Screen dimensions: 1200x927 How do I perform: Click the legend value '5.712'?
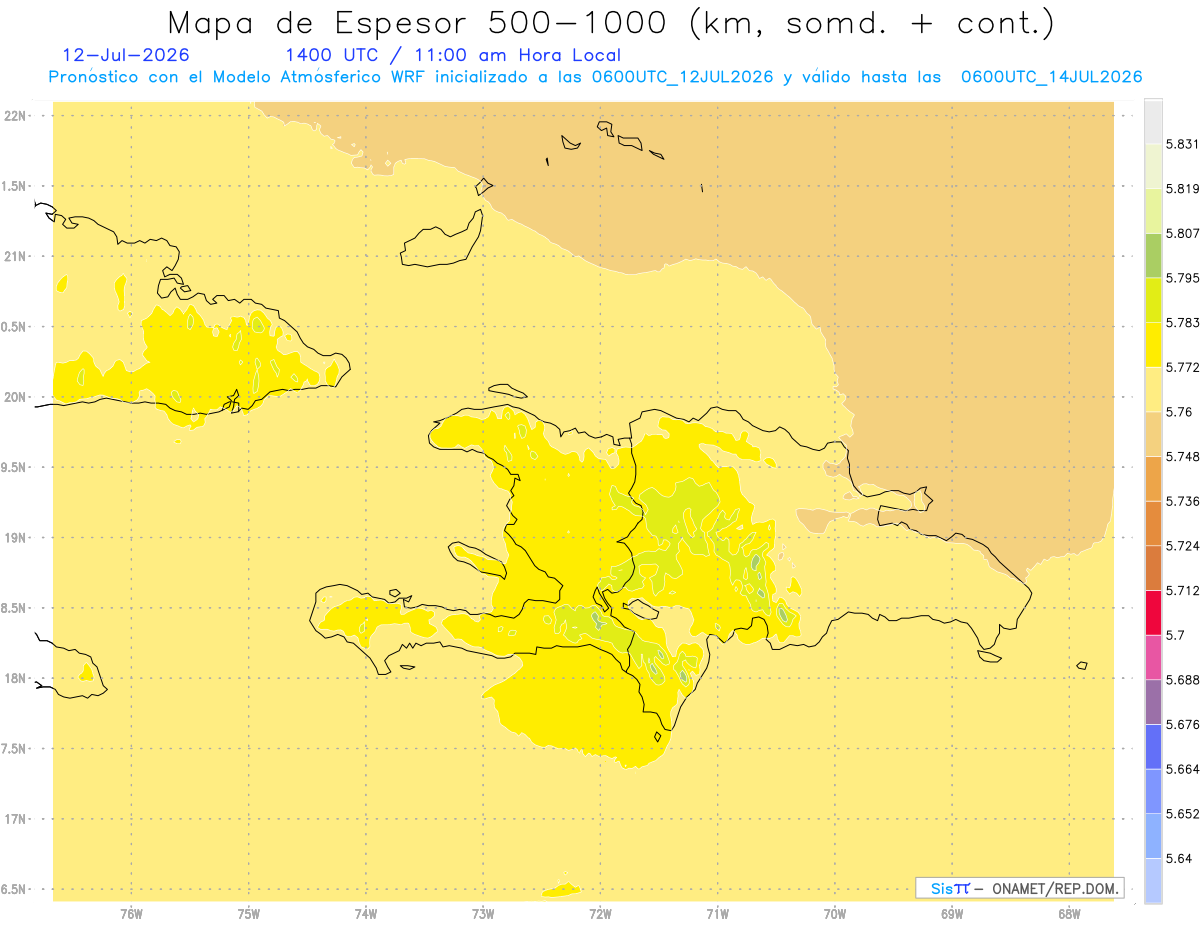click(x=1183, y=590)
